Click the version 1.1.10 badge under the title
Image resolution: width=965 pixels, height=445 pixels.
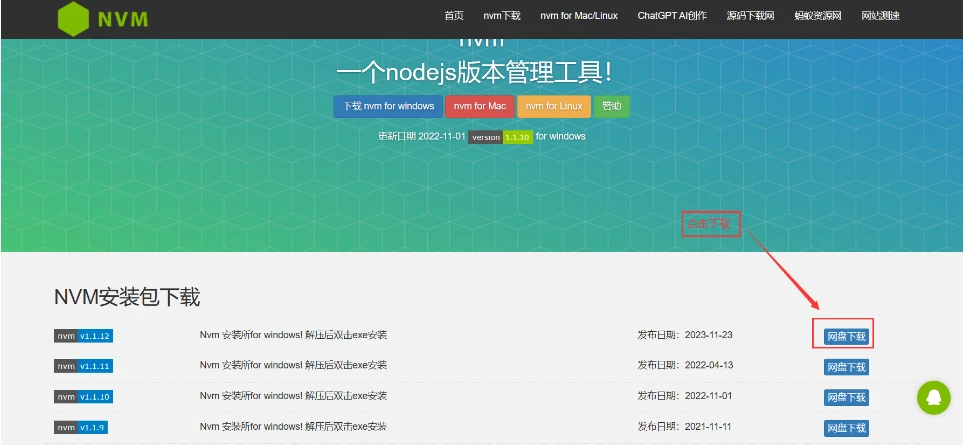pyautogui.click(x=500, y=137)
